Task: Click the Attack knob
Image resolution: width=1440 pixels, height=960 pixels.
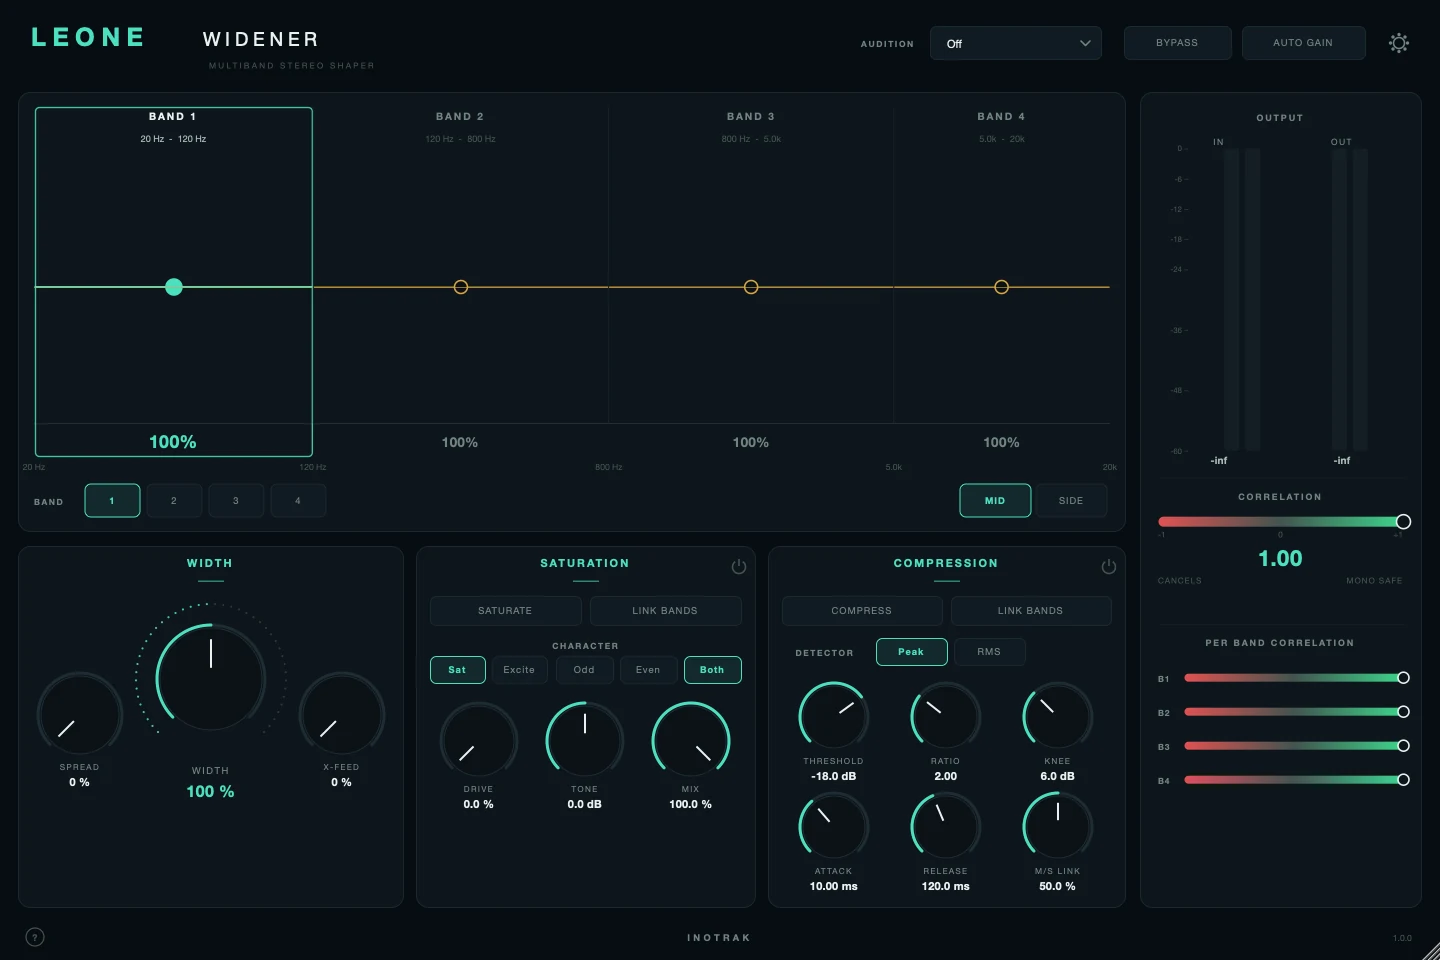Action: (834, 826)
